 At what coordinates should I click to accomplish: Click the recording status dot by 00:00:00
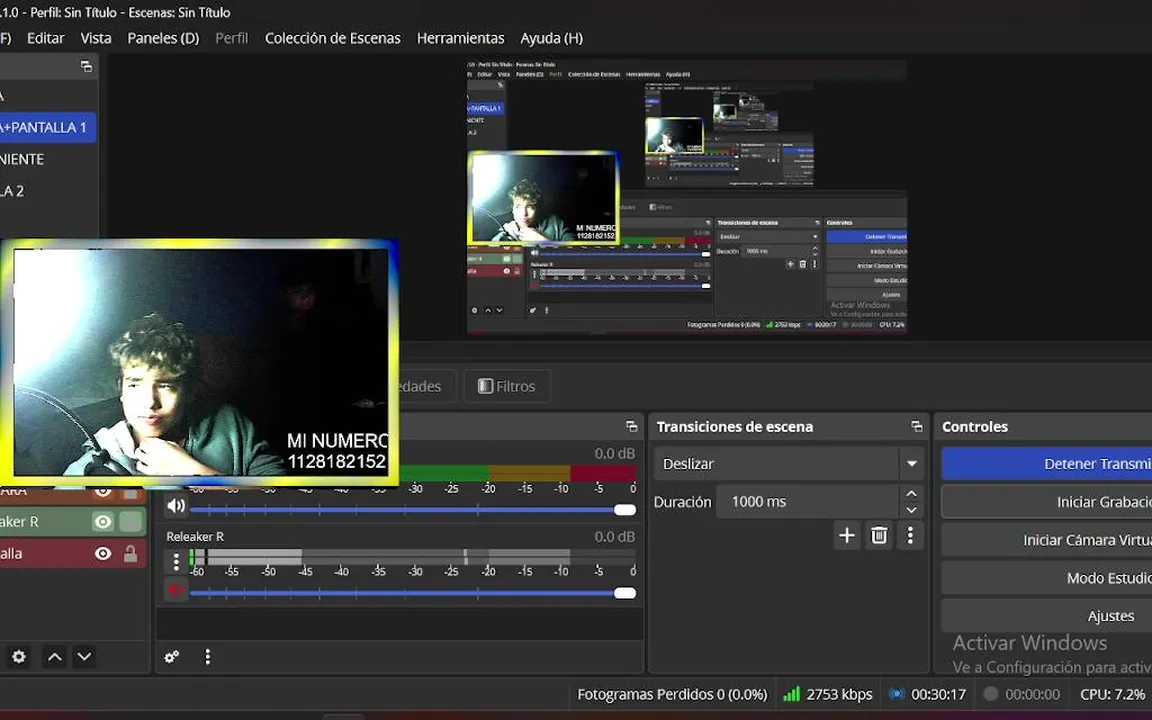990,694
